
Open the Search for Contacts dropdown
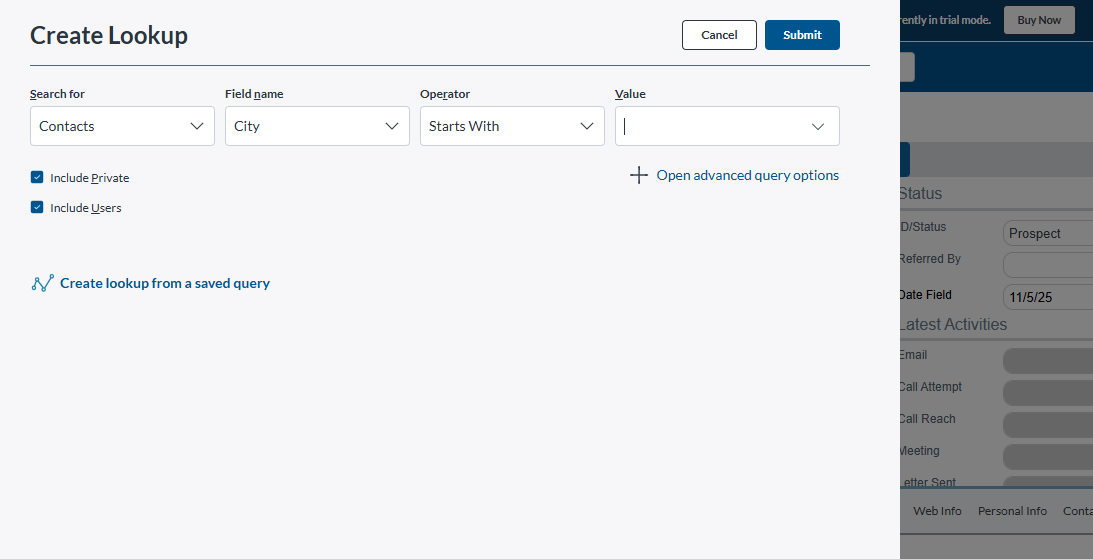pyautogui.click(x=122, y=126)
